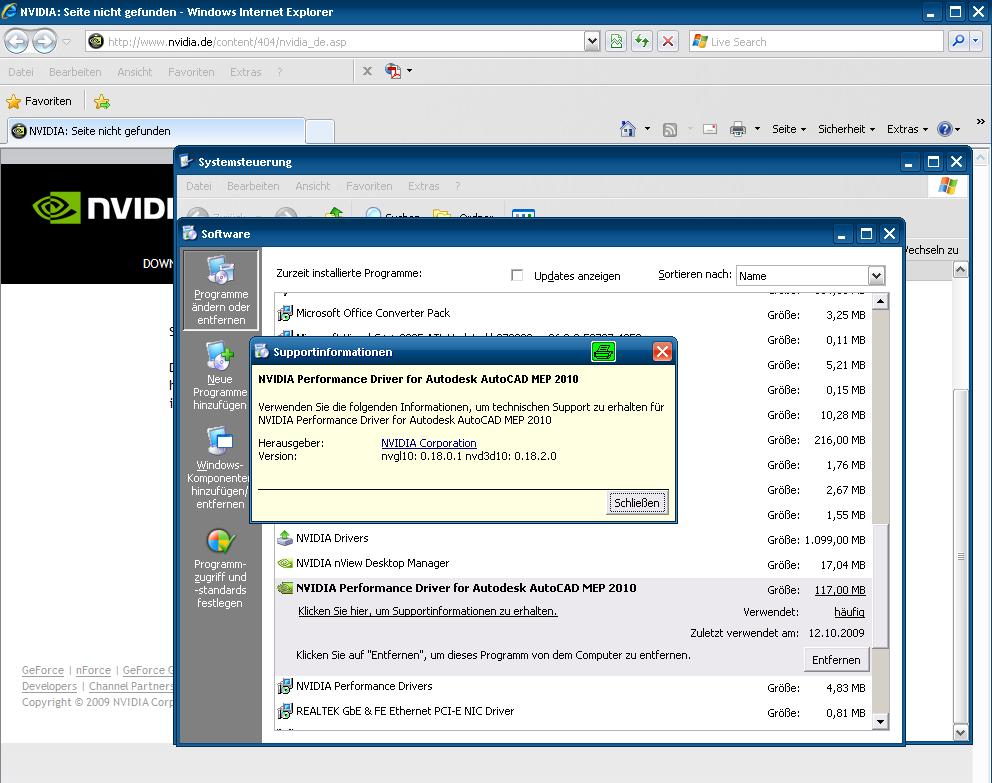Click the Read Mail envelope icon
Screen dimensions: 992x783
click(x=710, y=129)
